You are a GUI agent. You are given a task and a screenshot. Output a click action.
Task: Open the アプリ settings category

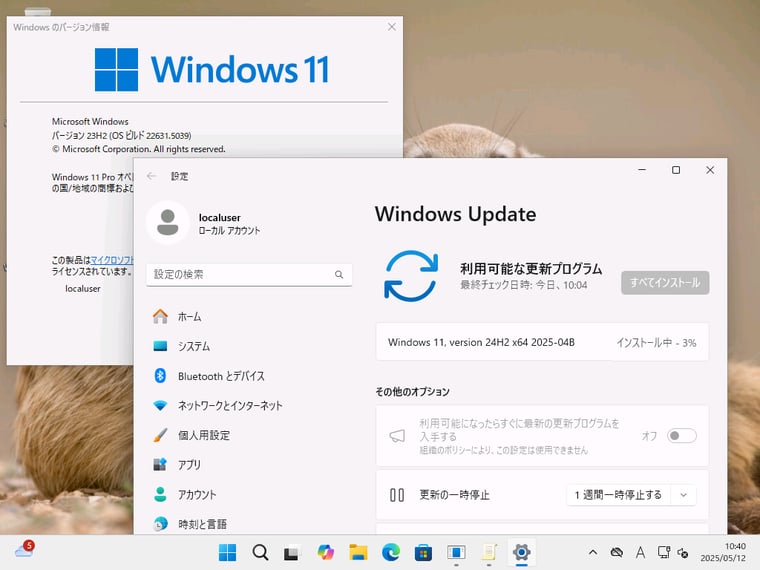pyautogui.click(x=189, y=464)
